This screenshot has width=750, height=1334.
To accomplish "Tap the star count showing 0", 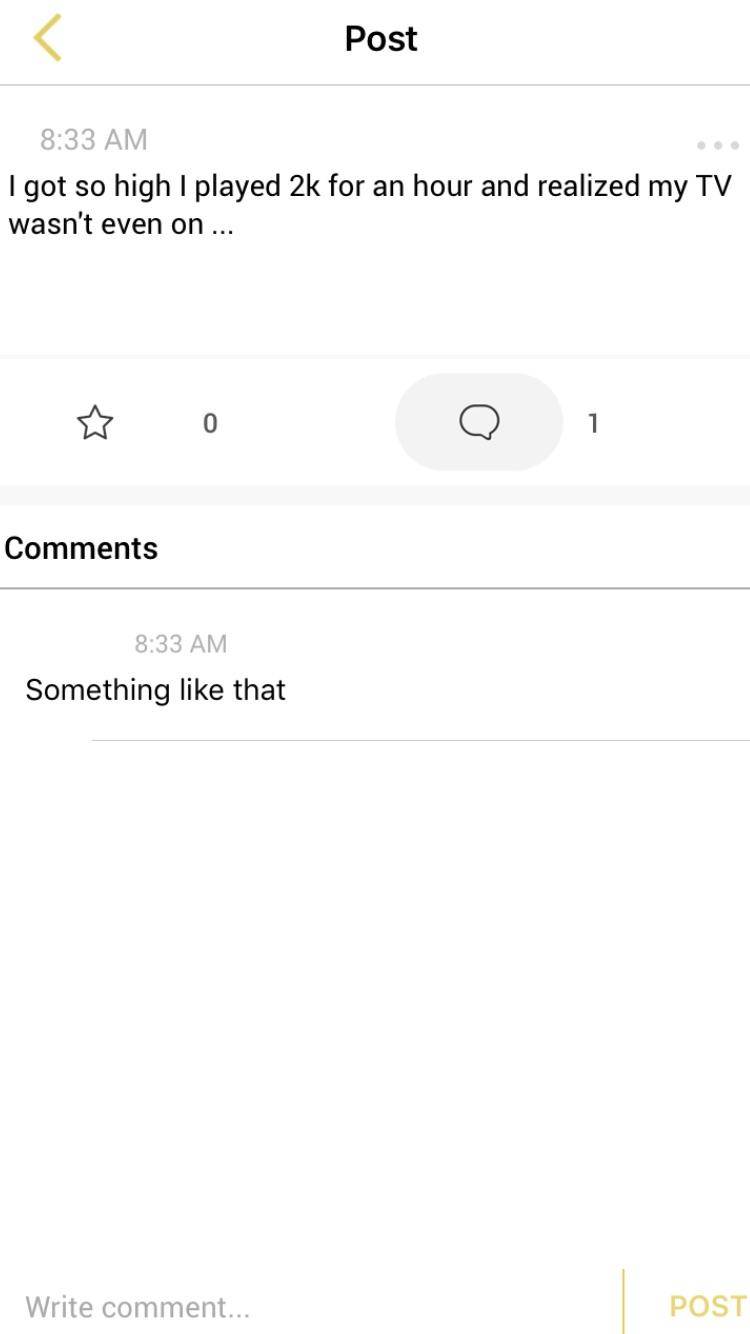I will click(x=209, y=423).
